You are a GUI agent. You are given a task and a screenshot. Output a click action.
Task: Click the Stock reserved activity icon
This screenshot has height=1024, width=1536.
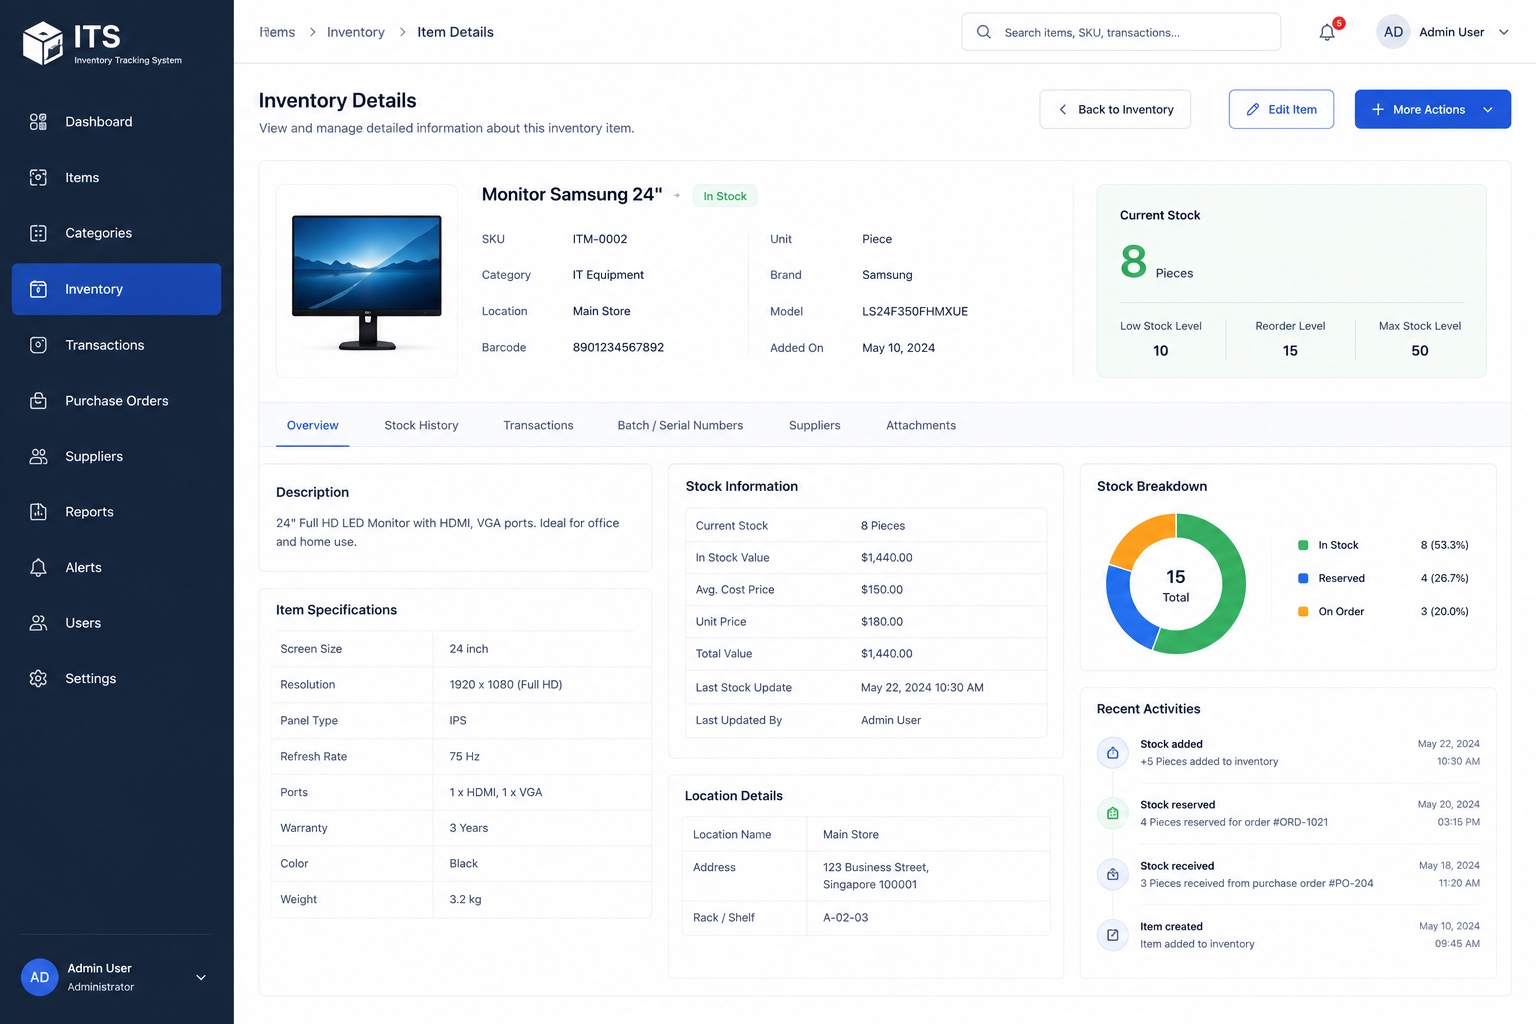(x=1113, y=814)
